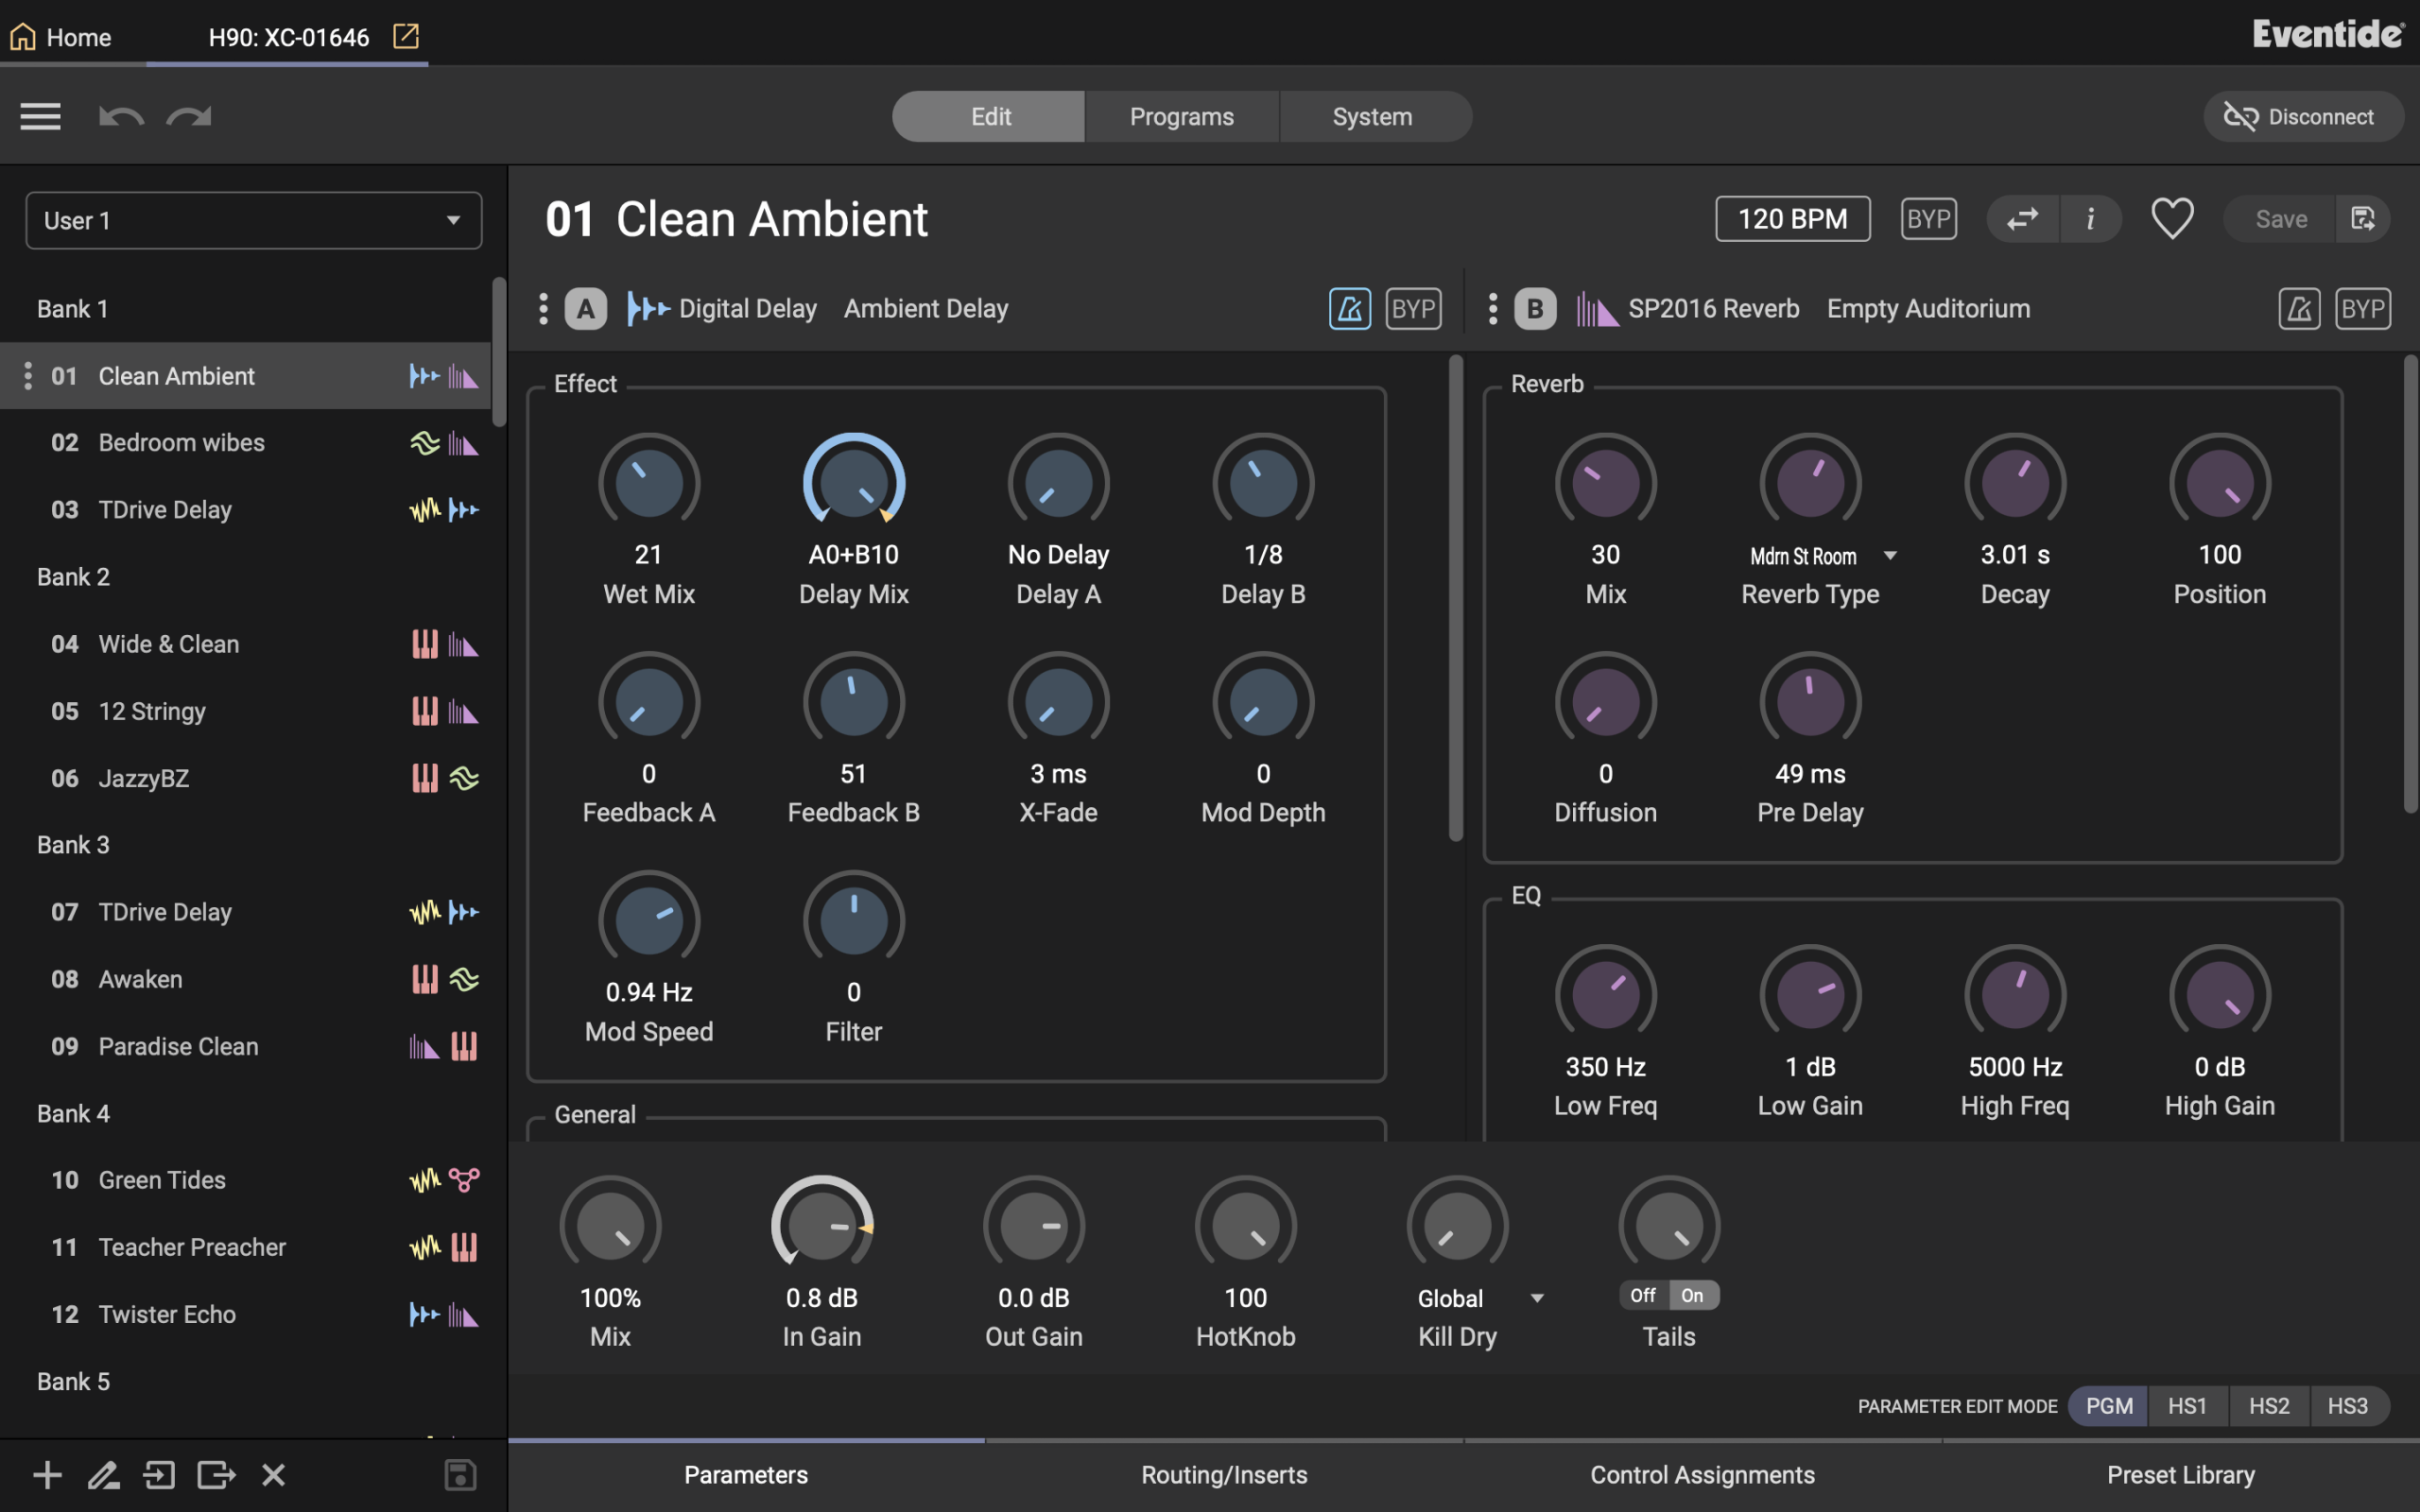
Task: Click the In Gain knob
Action: click(x=822, y=1226)
